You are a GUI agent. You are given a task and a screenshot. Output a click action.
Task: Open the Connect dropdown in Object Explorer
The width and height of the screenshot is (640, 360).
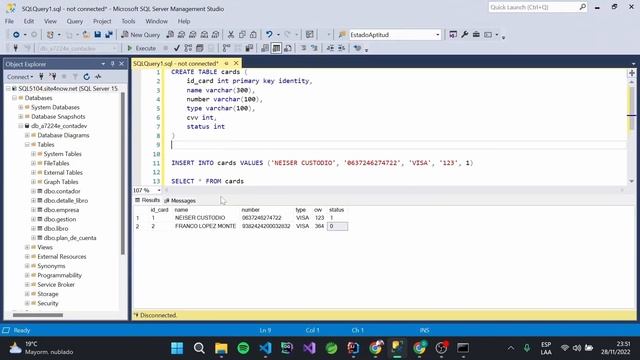[19, 77]
